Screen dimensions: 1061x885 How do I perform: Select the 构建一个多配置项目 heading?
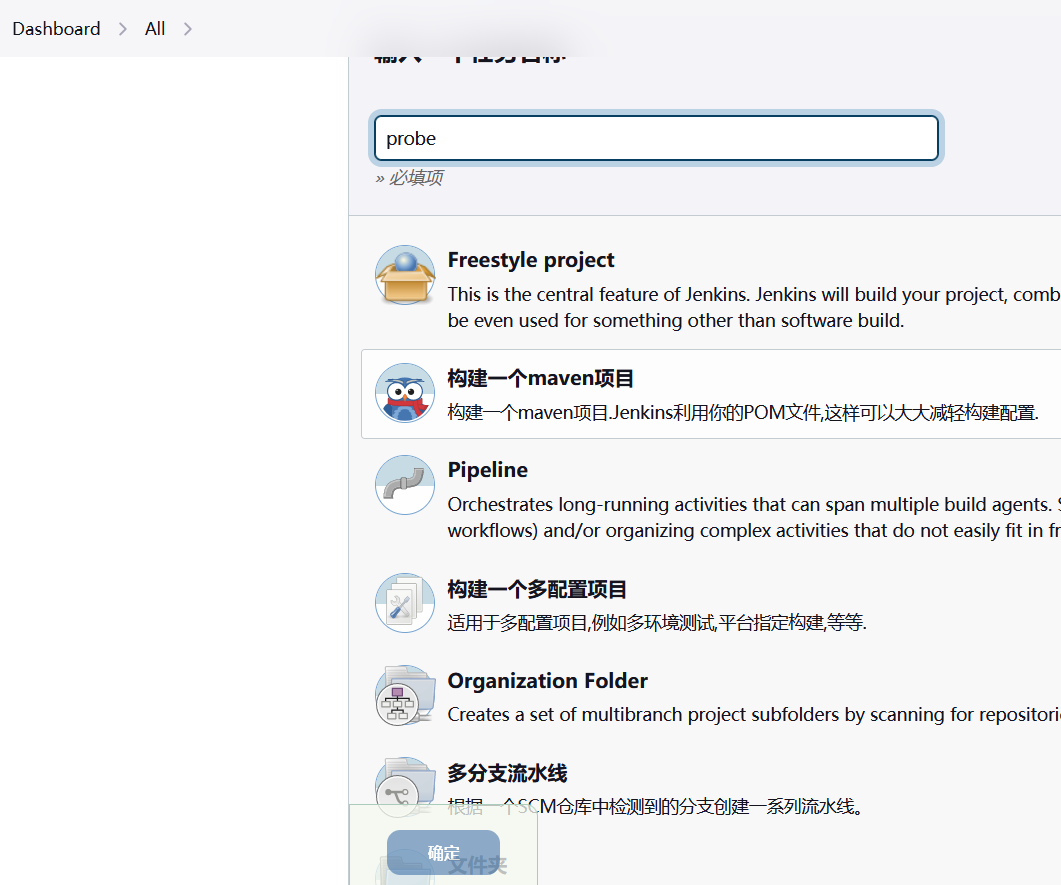[x=537, y=589]
